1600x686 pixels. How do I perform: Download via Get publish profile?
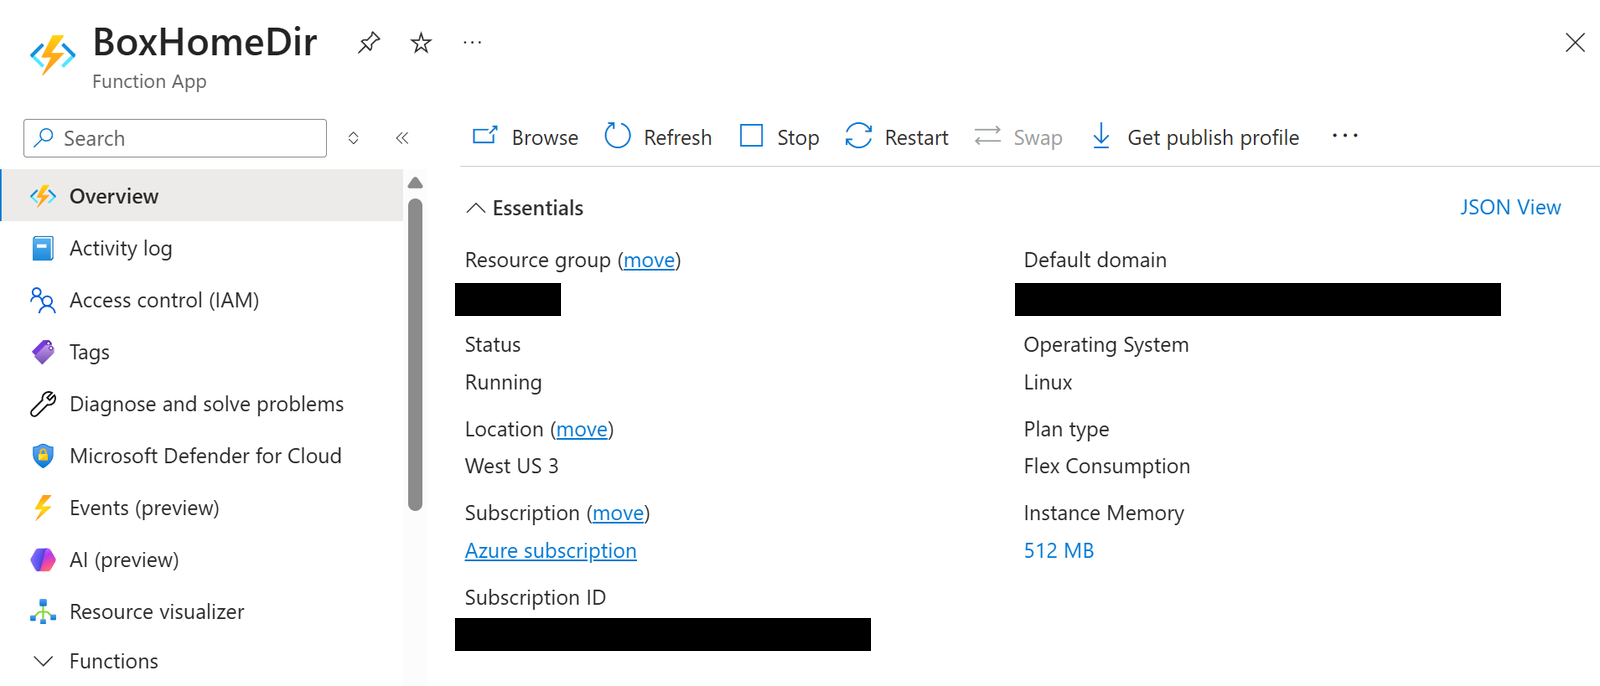pyautogui.click(x=1194, y=137)
